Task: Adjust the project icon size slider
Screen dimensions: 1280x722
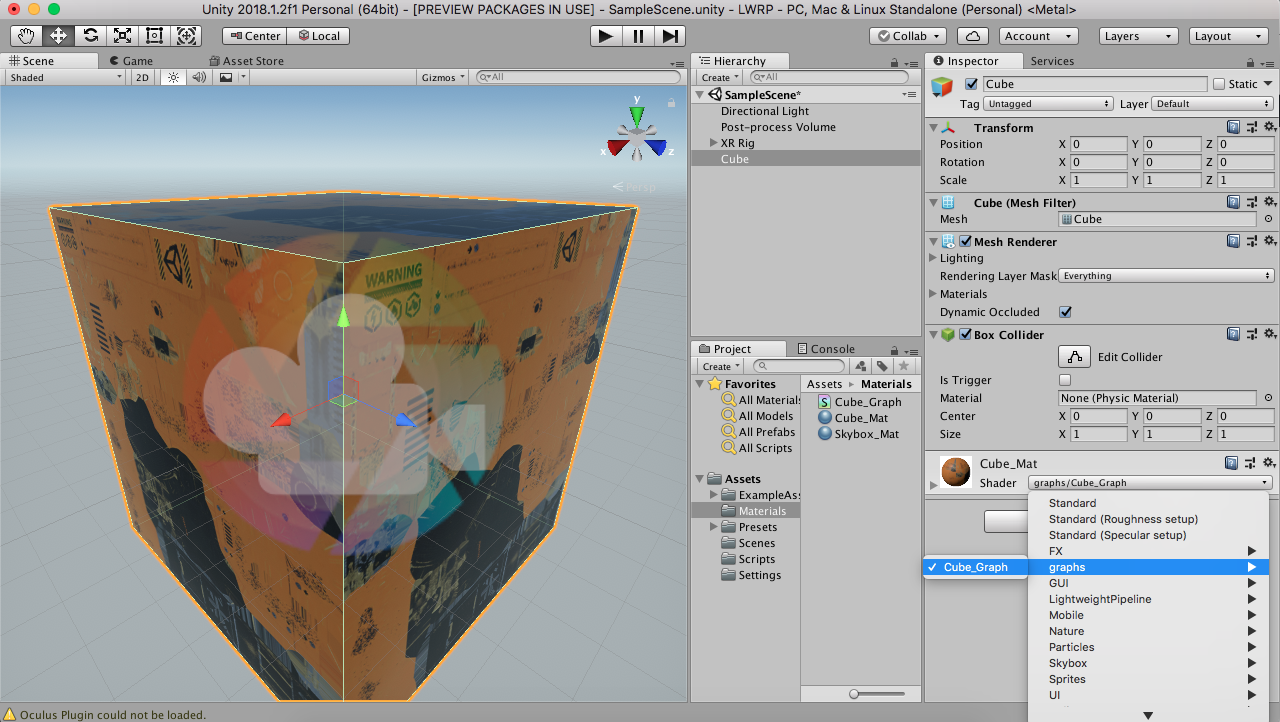Action: [855, 694]
